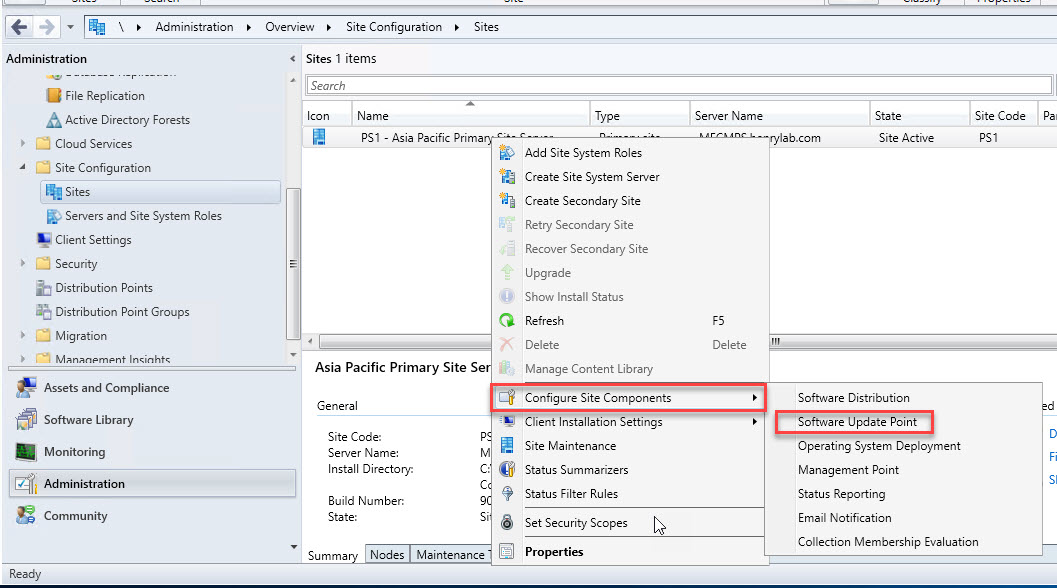This screenshot has width=1057, height=588.
Task: Expand the Cloud Services tree node
Action: [23, 144]
